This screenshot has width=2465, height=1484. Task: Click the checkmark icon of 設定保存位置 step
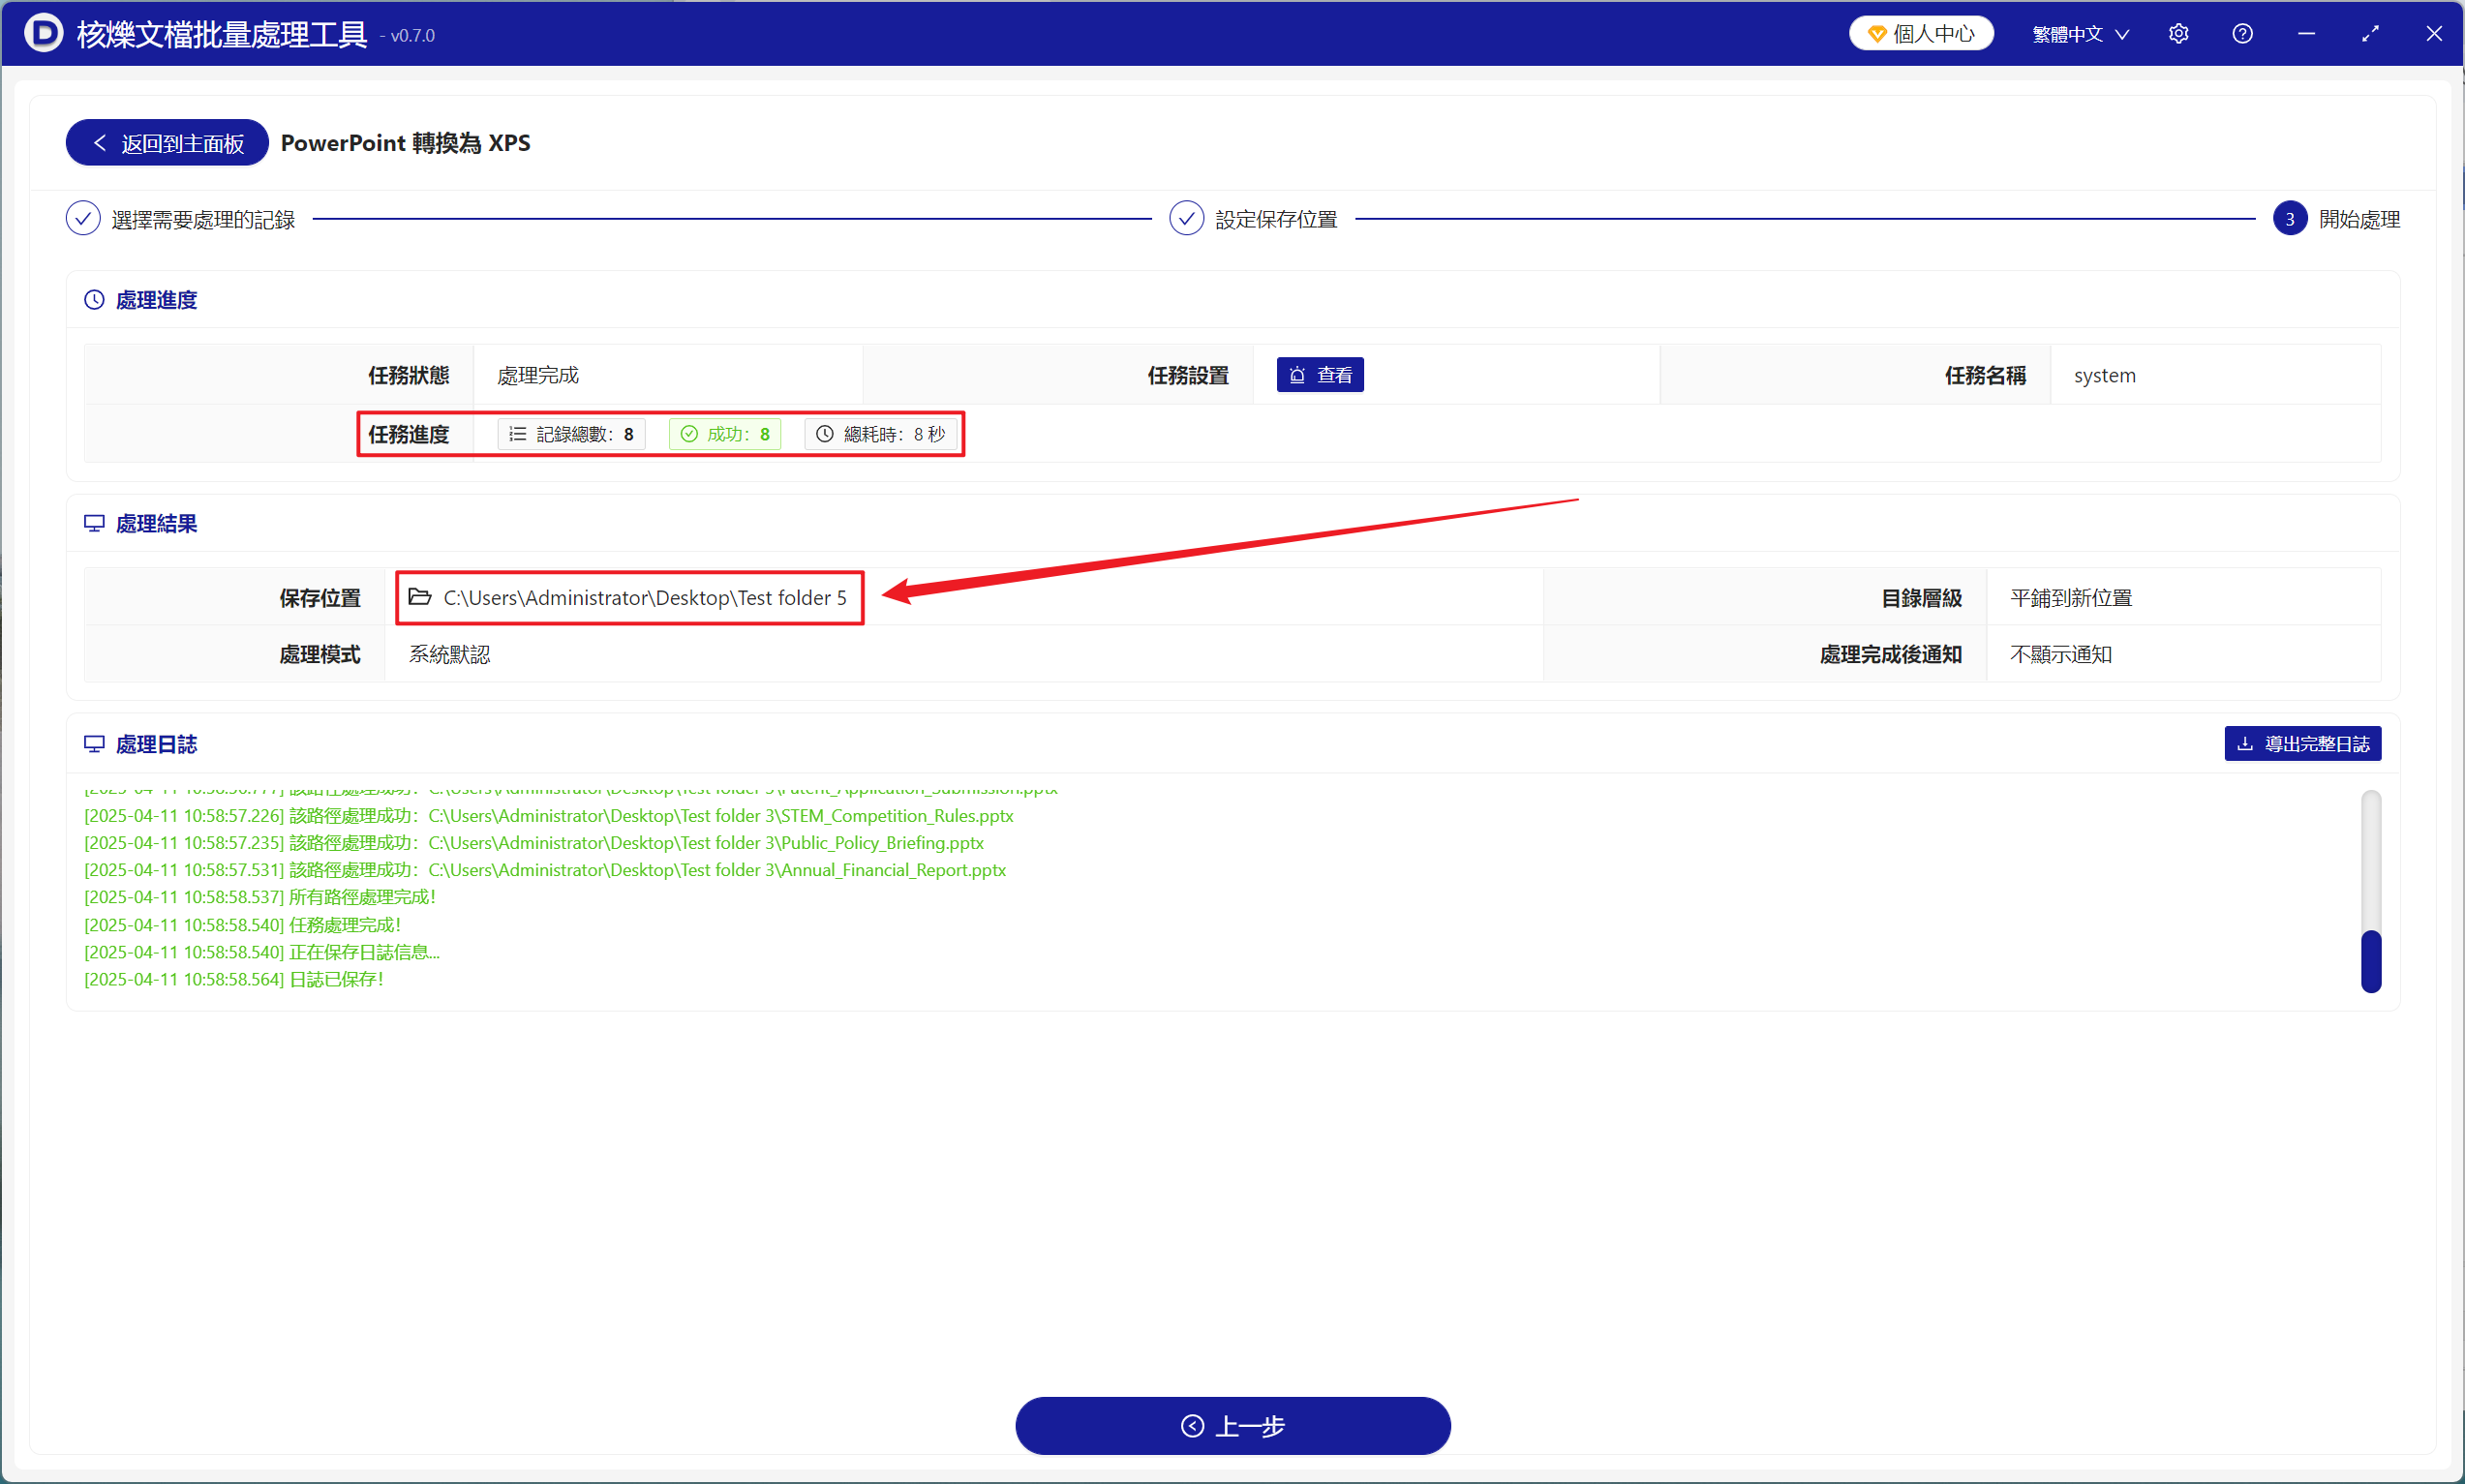tap(1186, 218)
